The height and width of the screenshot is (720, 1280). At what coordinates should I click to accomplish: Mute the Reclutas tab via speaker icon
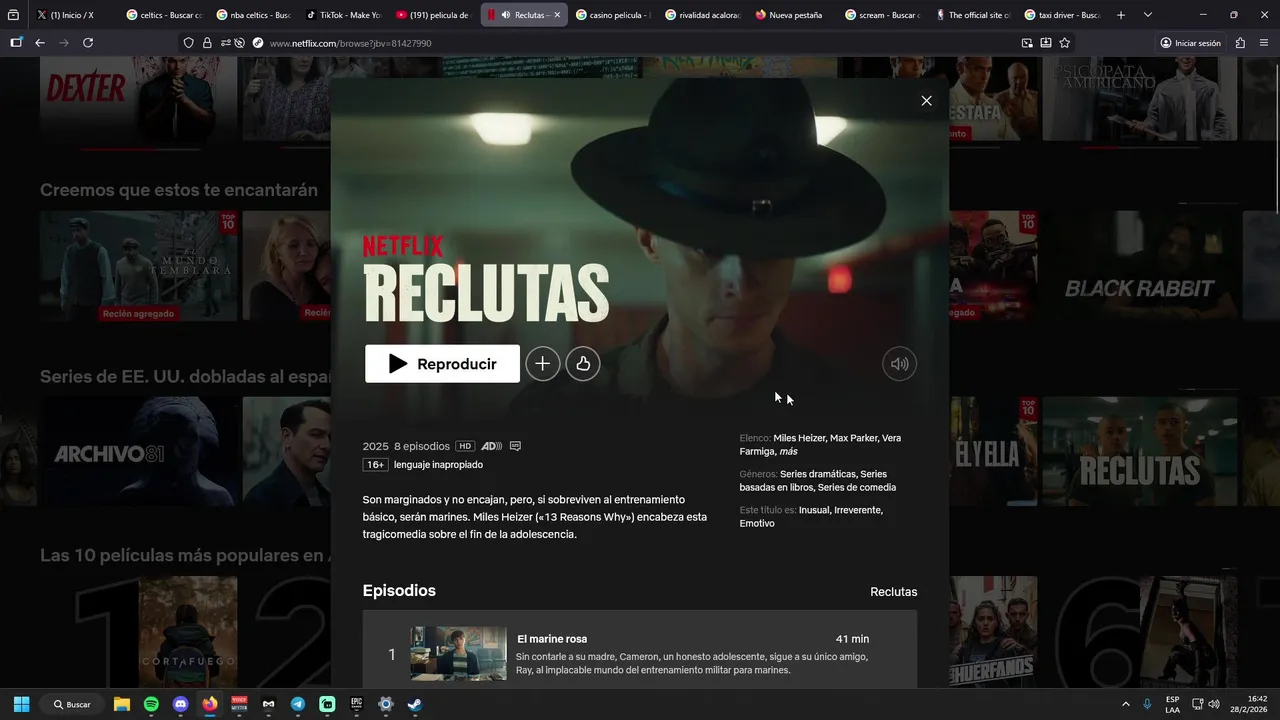(x=506, y=15)
